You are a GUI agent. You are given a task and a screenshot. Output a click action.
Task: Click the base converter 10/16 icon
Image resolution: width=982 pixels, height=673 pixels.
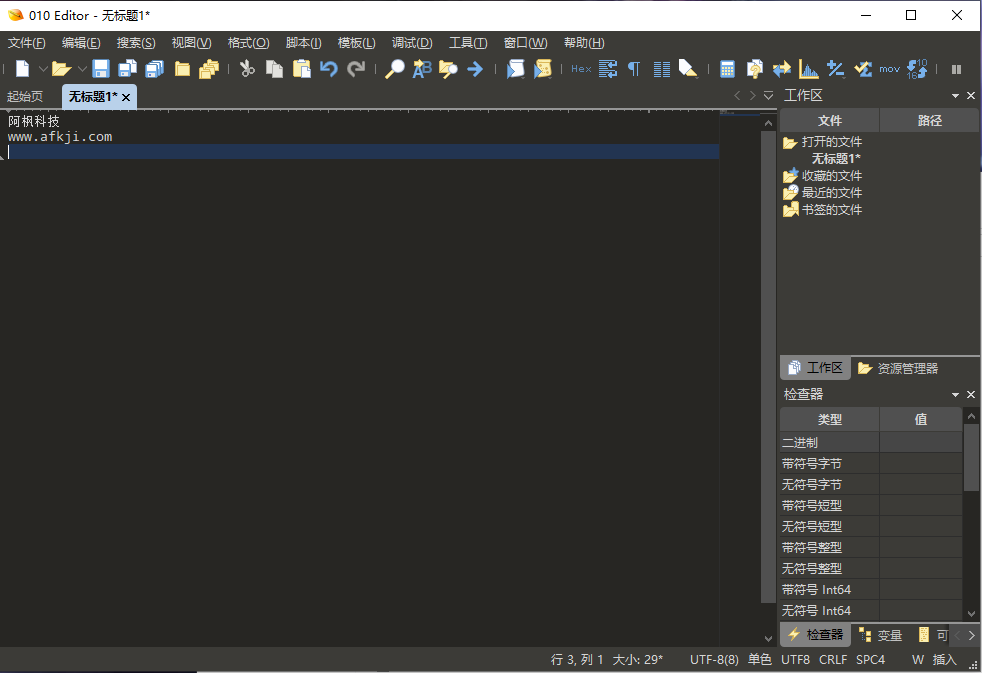(x=917, y=69)
